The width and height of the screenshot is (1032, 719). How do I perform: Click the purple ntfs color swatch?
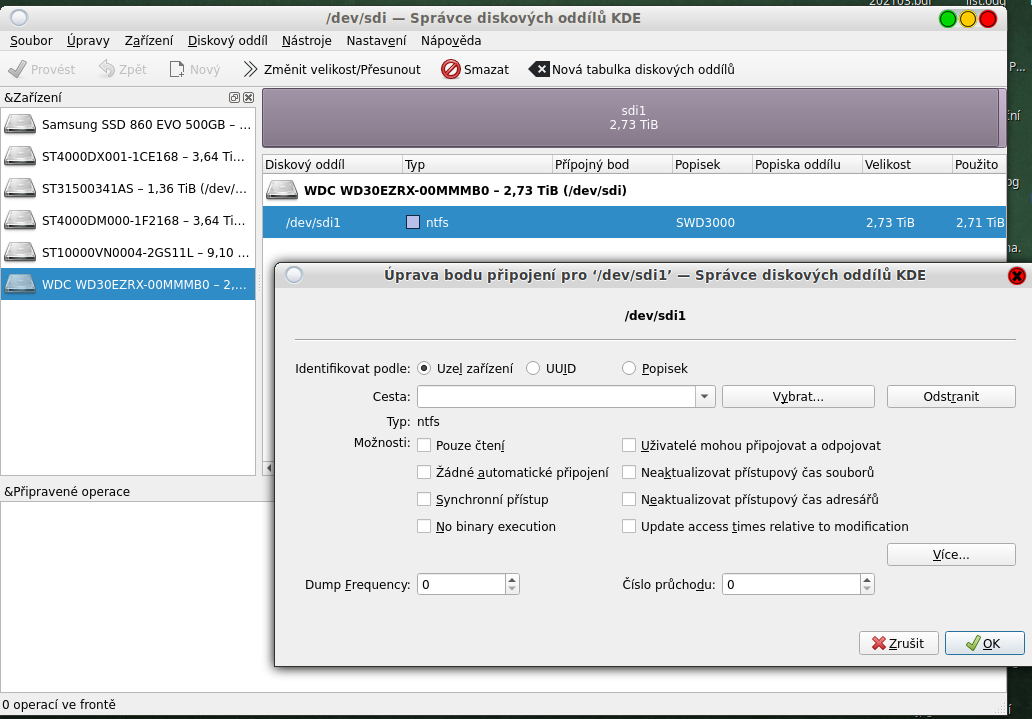click(413, 222)
